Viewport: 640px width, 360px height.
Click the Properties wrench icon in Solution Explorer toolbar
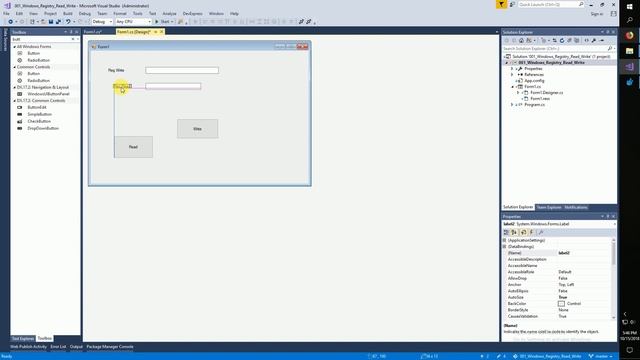pos(594,40)
